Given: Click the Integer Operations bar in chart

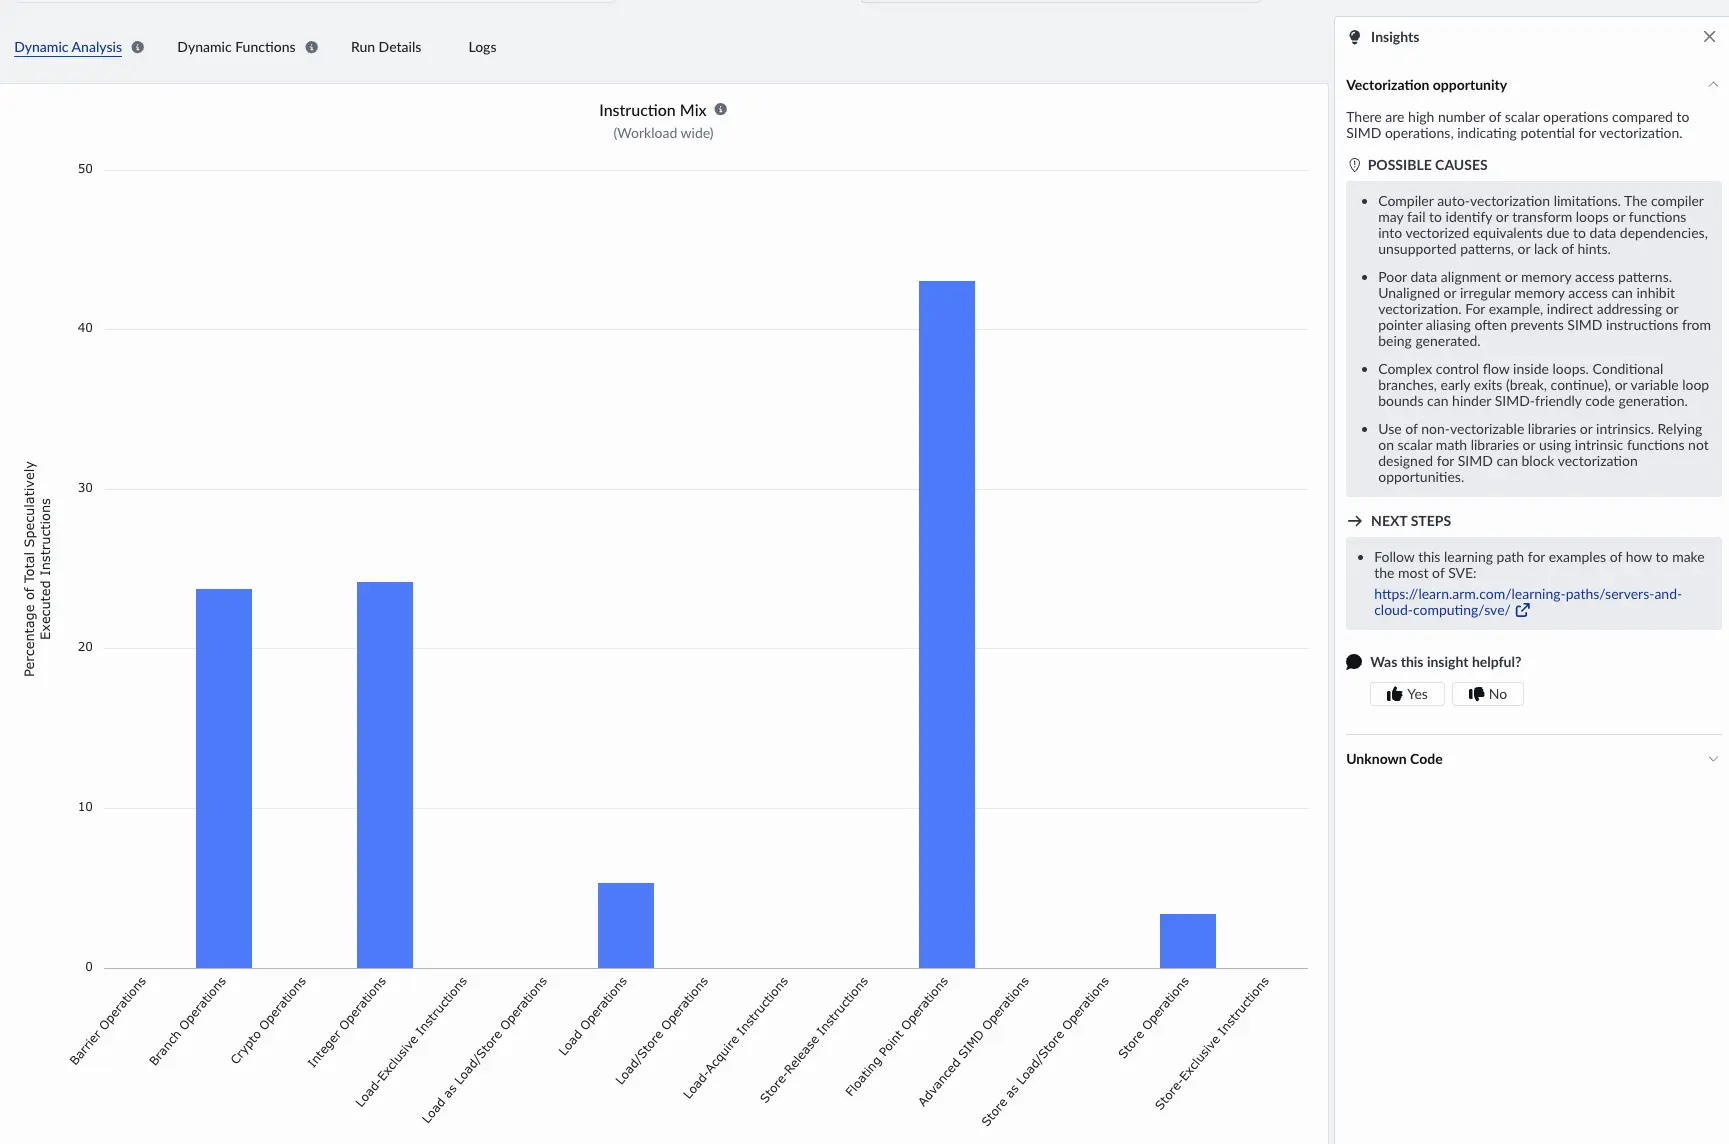Looking at the screenshot, I should [x=384, y=774].
